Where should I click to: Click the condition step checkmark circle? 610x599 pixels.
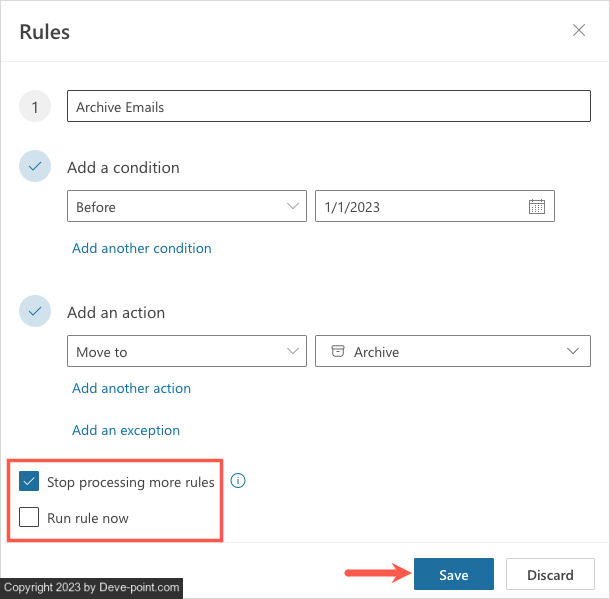(x=34, y=167)
